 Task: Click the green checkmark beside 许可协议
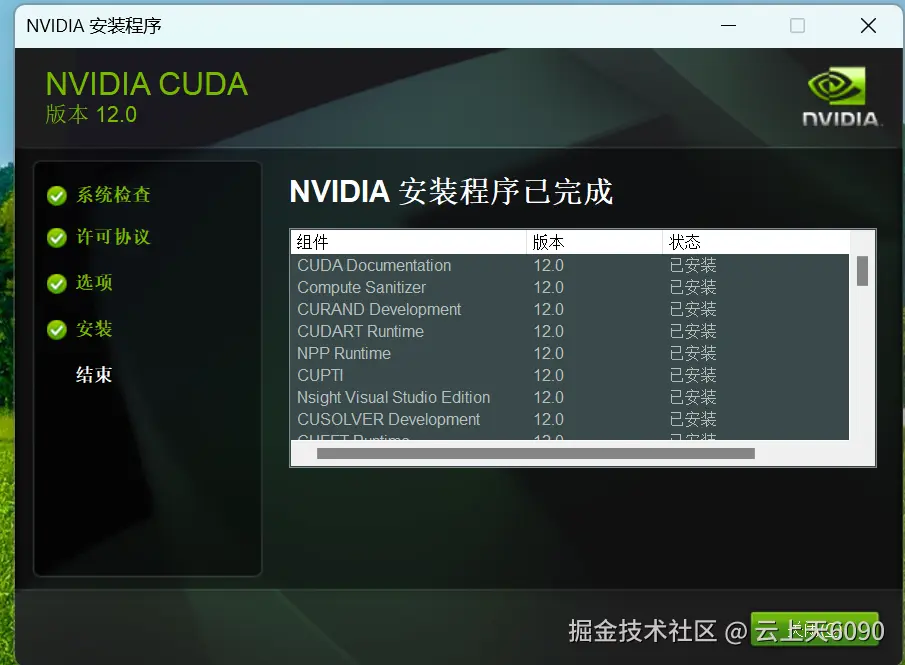57,238
